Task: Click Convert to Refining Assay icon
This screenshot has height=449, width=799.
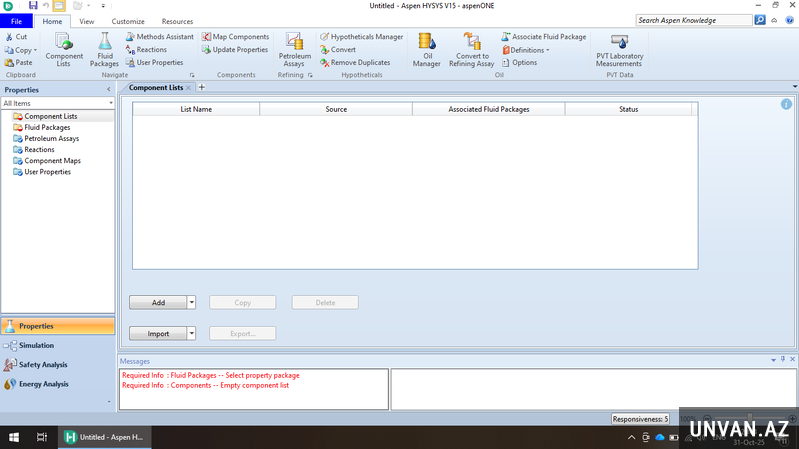Action: click(472, 48)
